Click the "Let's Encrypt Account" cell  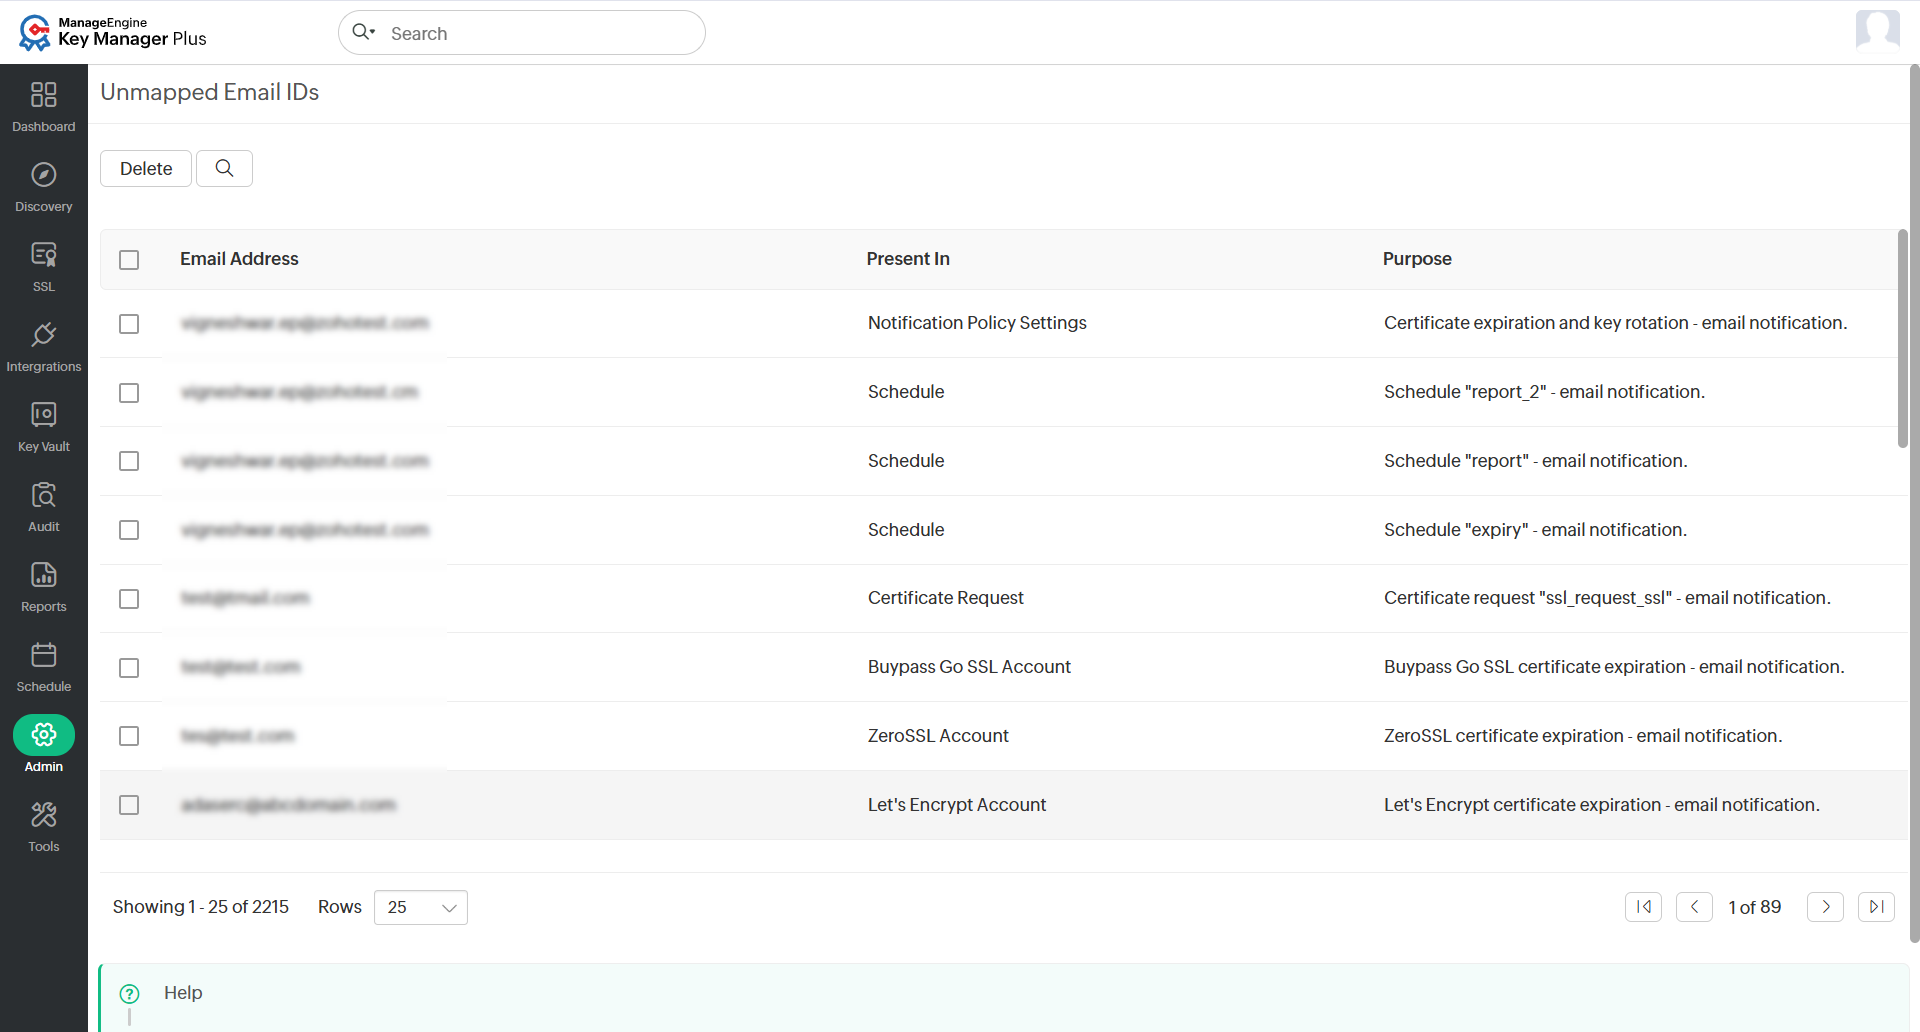(957, 805)
